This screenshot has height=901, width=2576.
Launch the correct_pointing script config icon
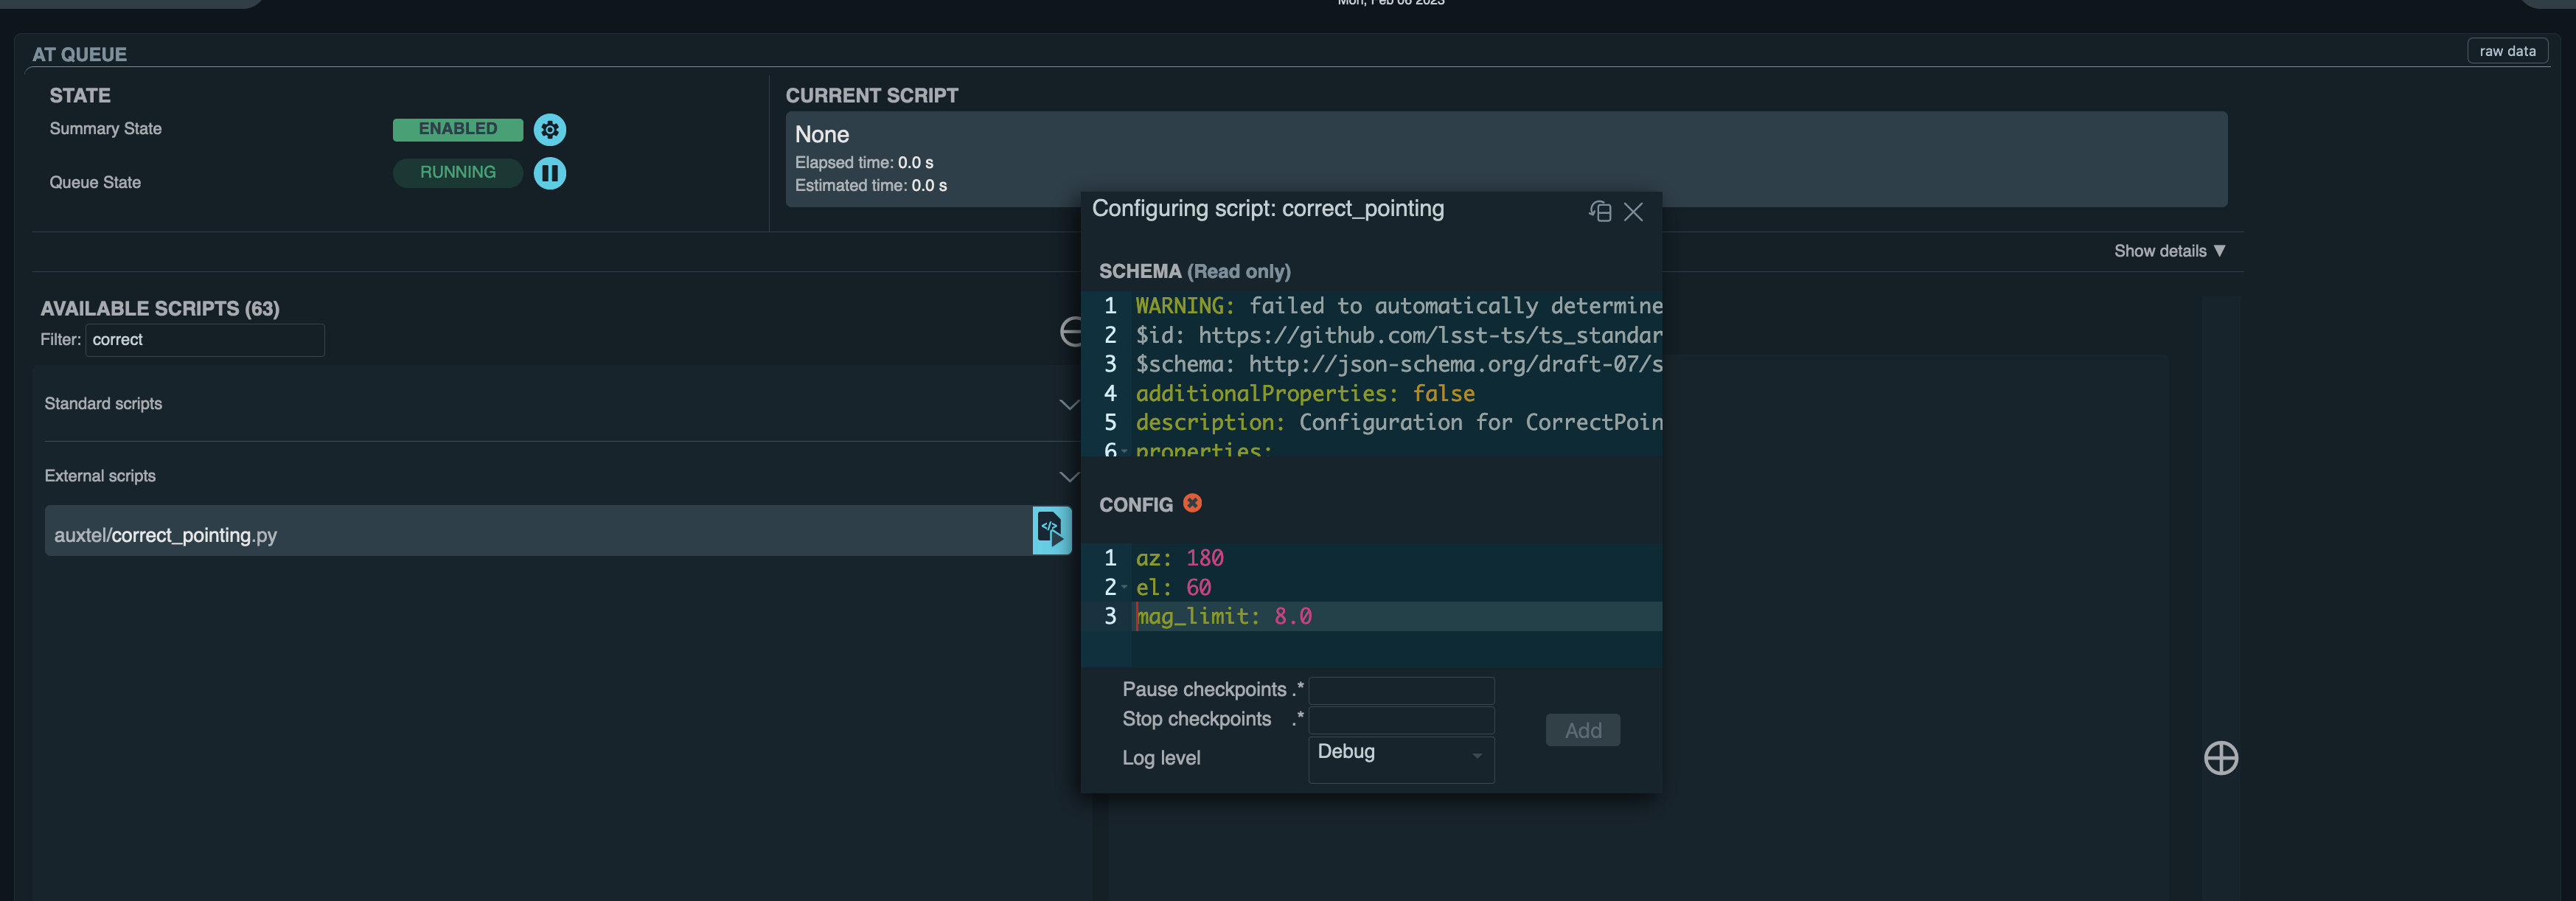click(1051, 530)
